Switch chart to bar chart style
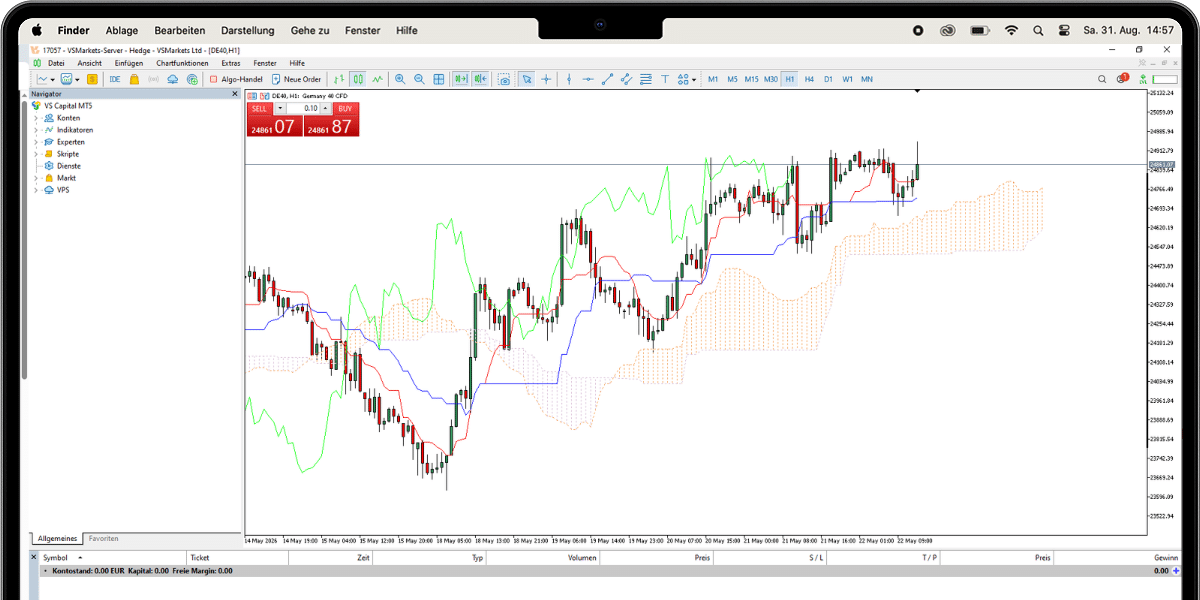Viewport: 1200px width, 600px height. pos(339,79)
